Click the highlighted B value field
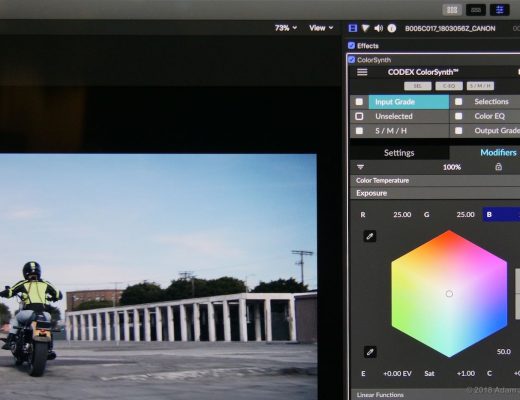The width and height of the screenshot is (520, 400). pos(501,214)
